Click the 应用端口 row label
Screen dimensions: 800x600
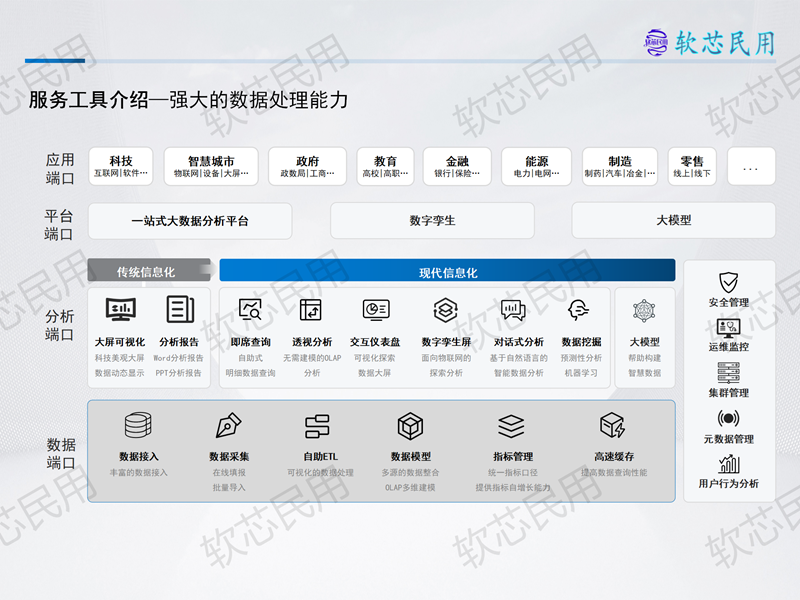click(x=60, y=169)
